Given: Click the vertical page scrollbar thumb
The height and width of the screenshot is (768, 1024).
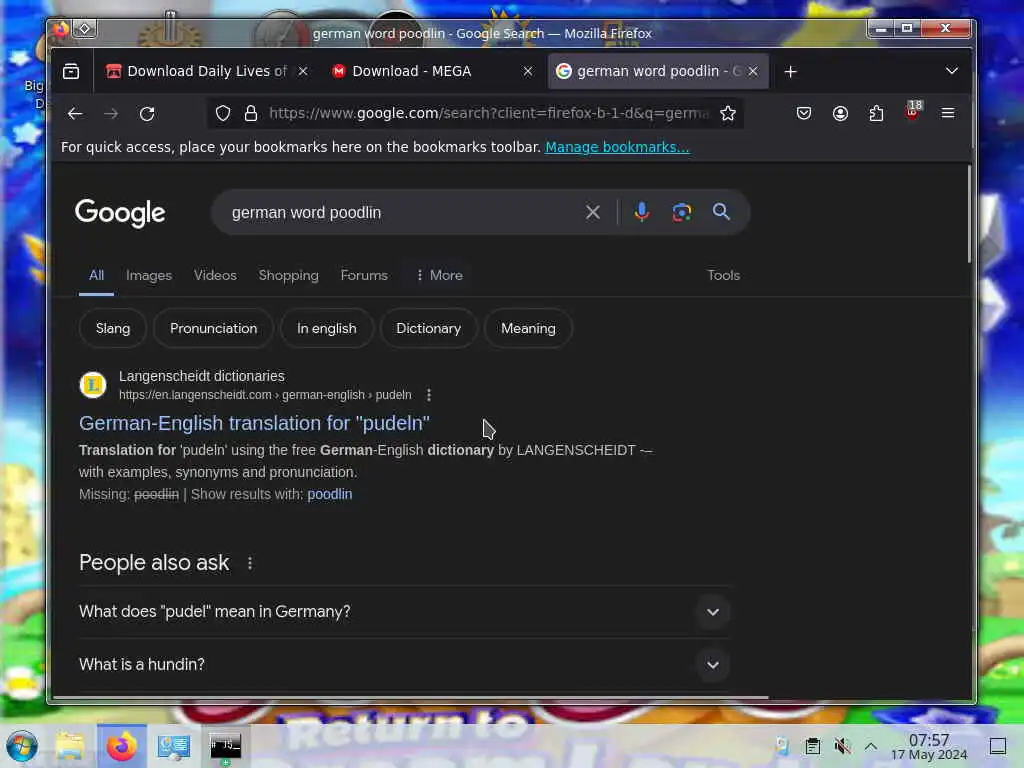Looking at the screenshot, I should (969, 214).
